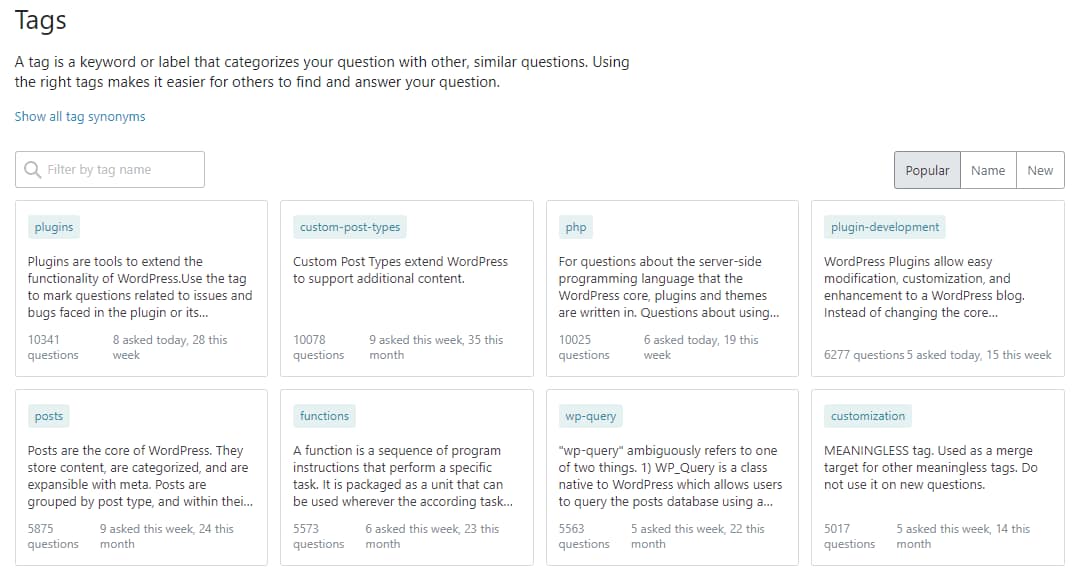Open the plugins tag
Screen dimensions: 1082x573
pyautogui.click(x=54, y=227)
